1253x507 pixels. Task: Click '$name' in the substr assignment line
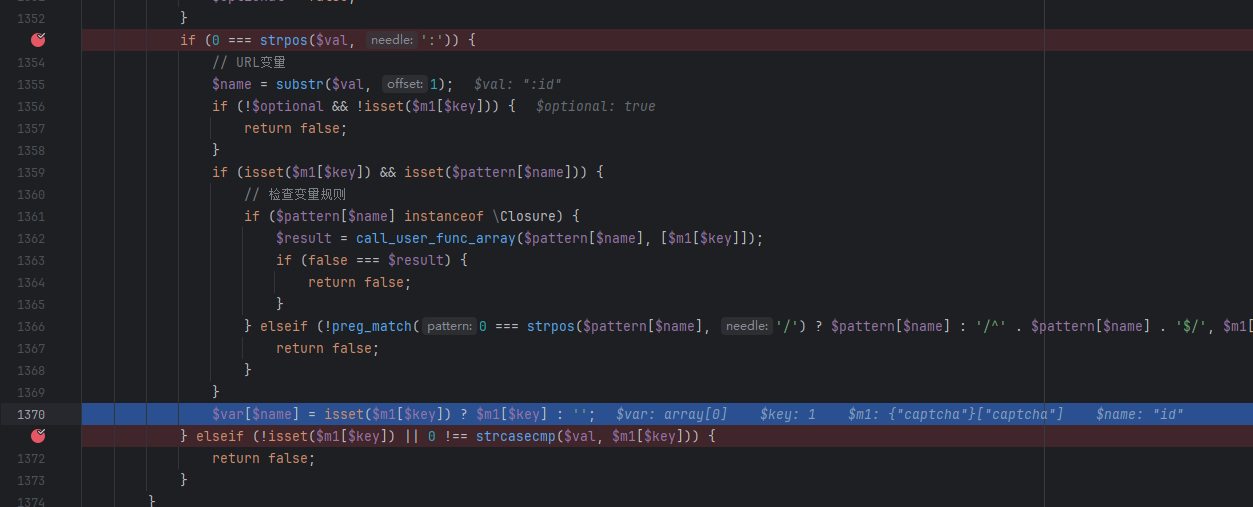[x=232, y=84]
